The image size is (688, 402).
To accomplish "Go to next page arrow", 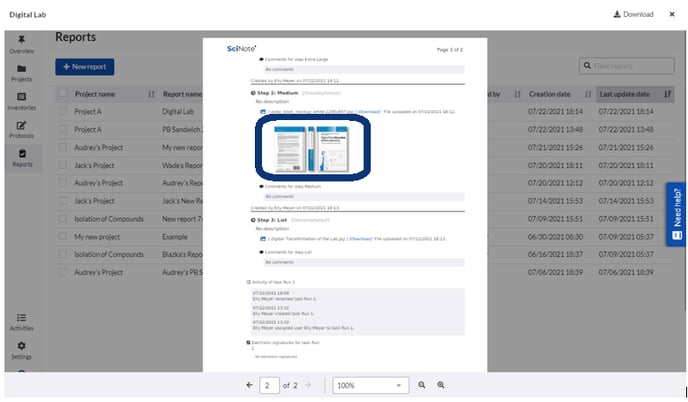I will click(x=308, y=385).
